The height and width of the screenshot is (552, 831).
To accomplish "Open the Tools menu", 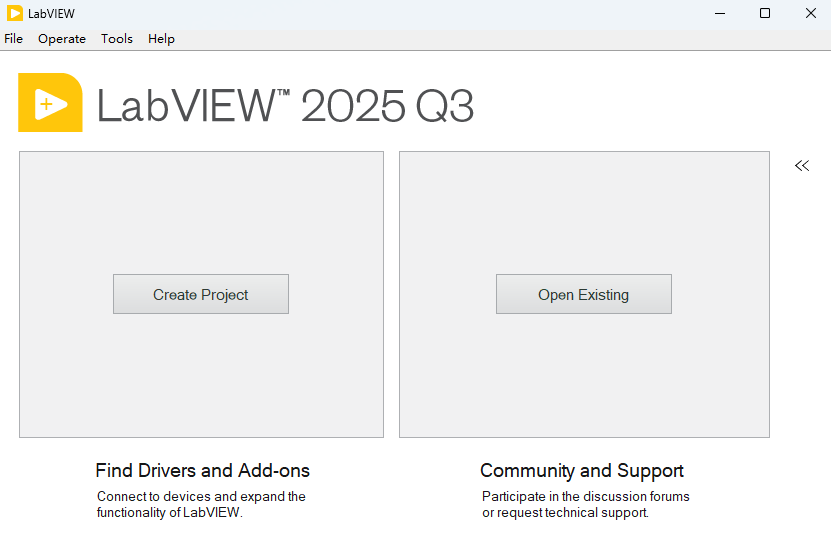I will [117, 39].
